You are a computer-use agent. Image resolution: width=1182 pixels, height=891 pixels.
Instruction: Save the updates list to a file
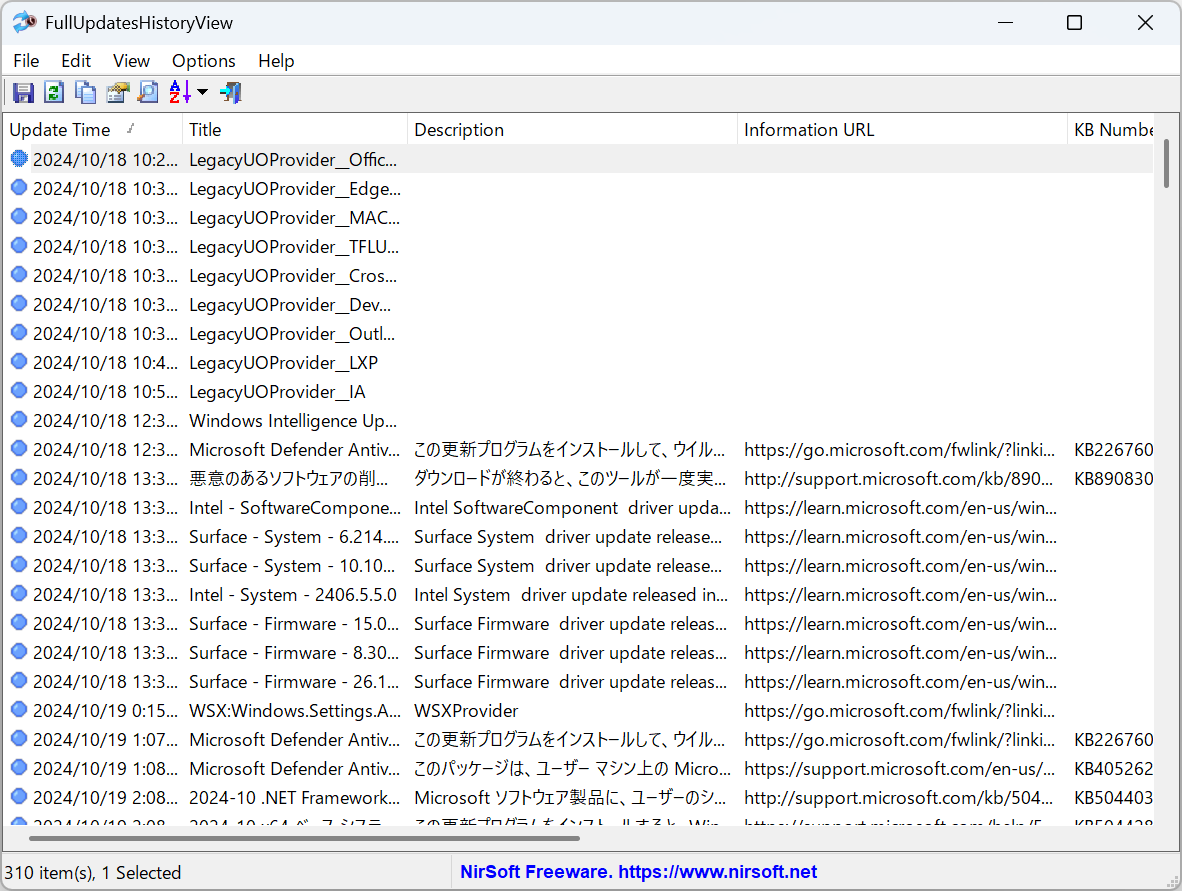[22, 92]
